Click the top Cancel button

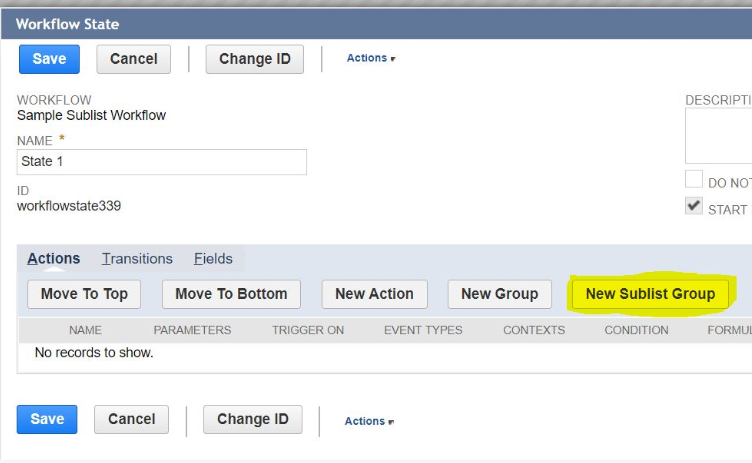coord(133,59)
